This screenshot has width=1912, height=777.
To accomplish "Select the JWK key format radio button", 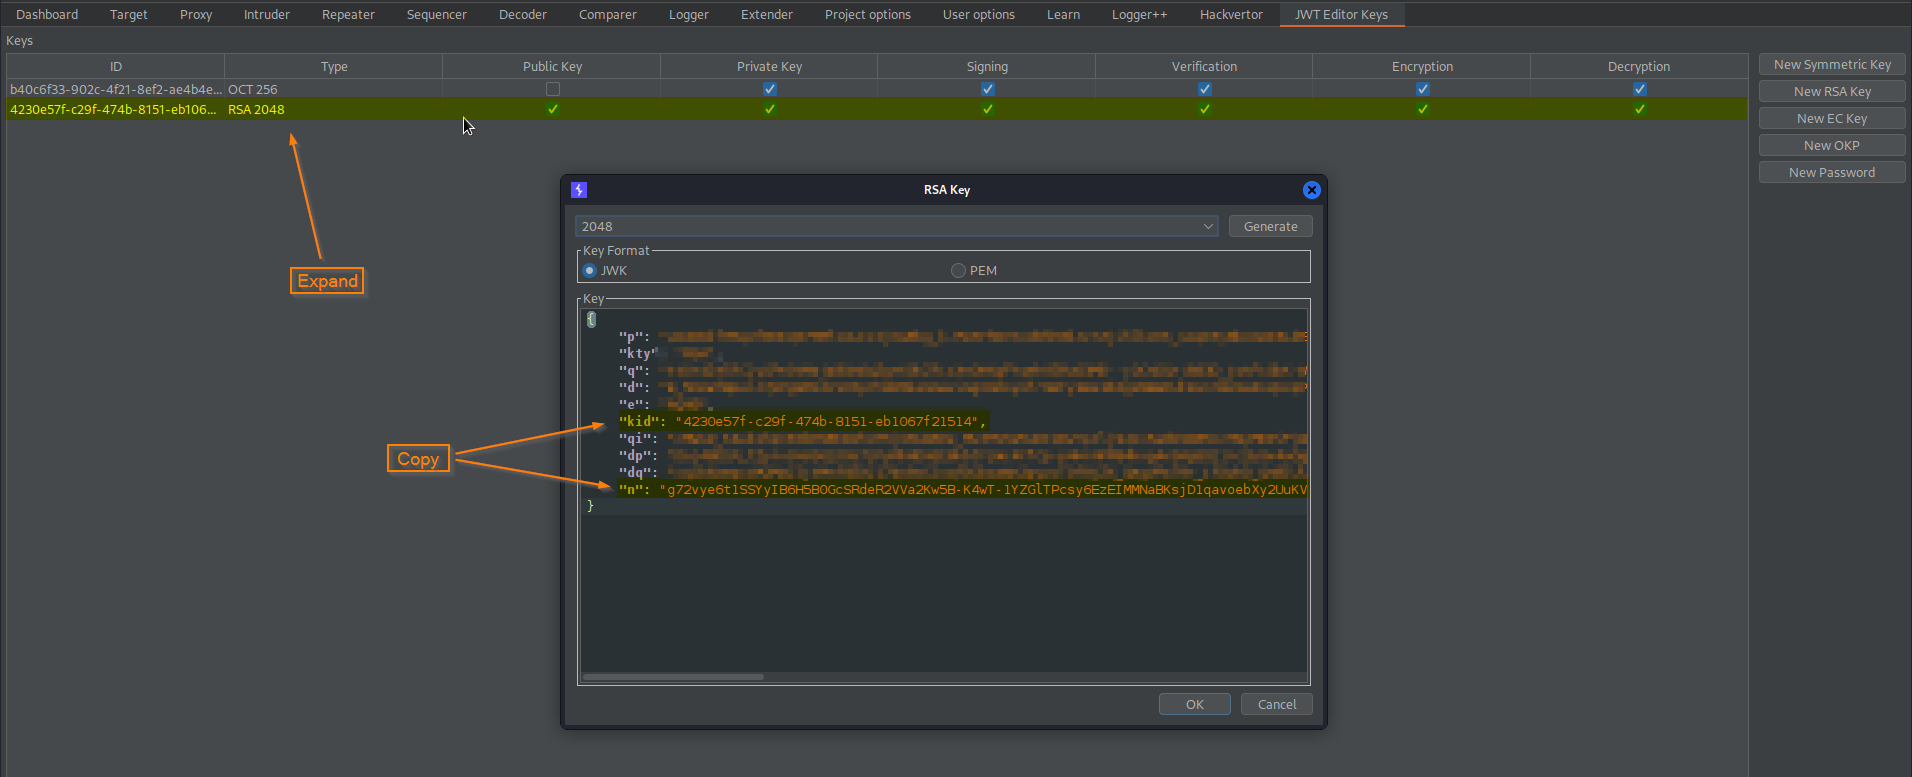I will pos(590,271).
